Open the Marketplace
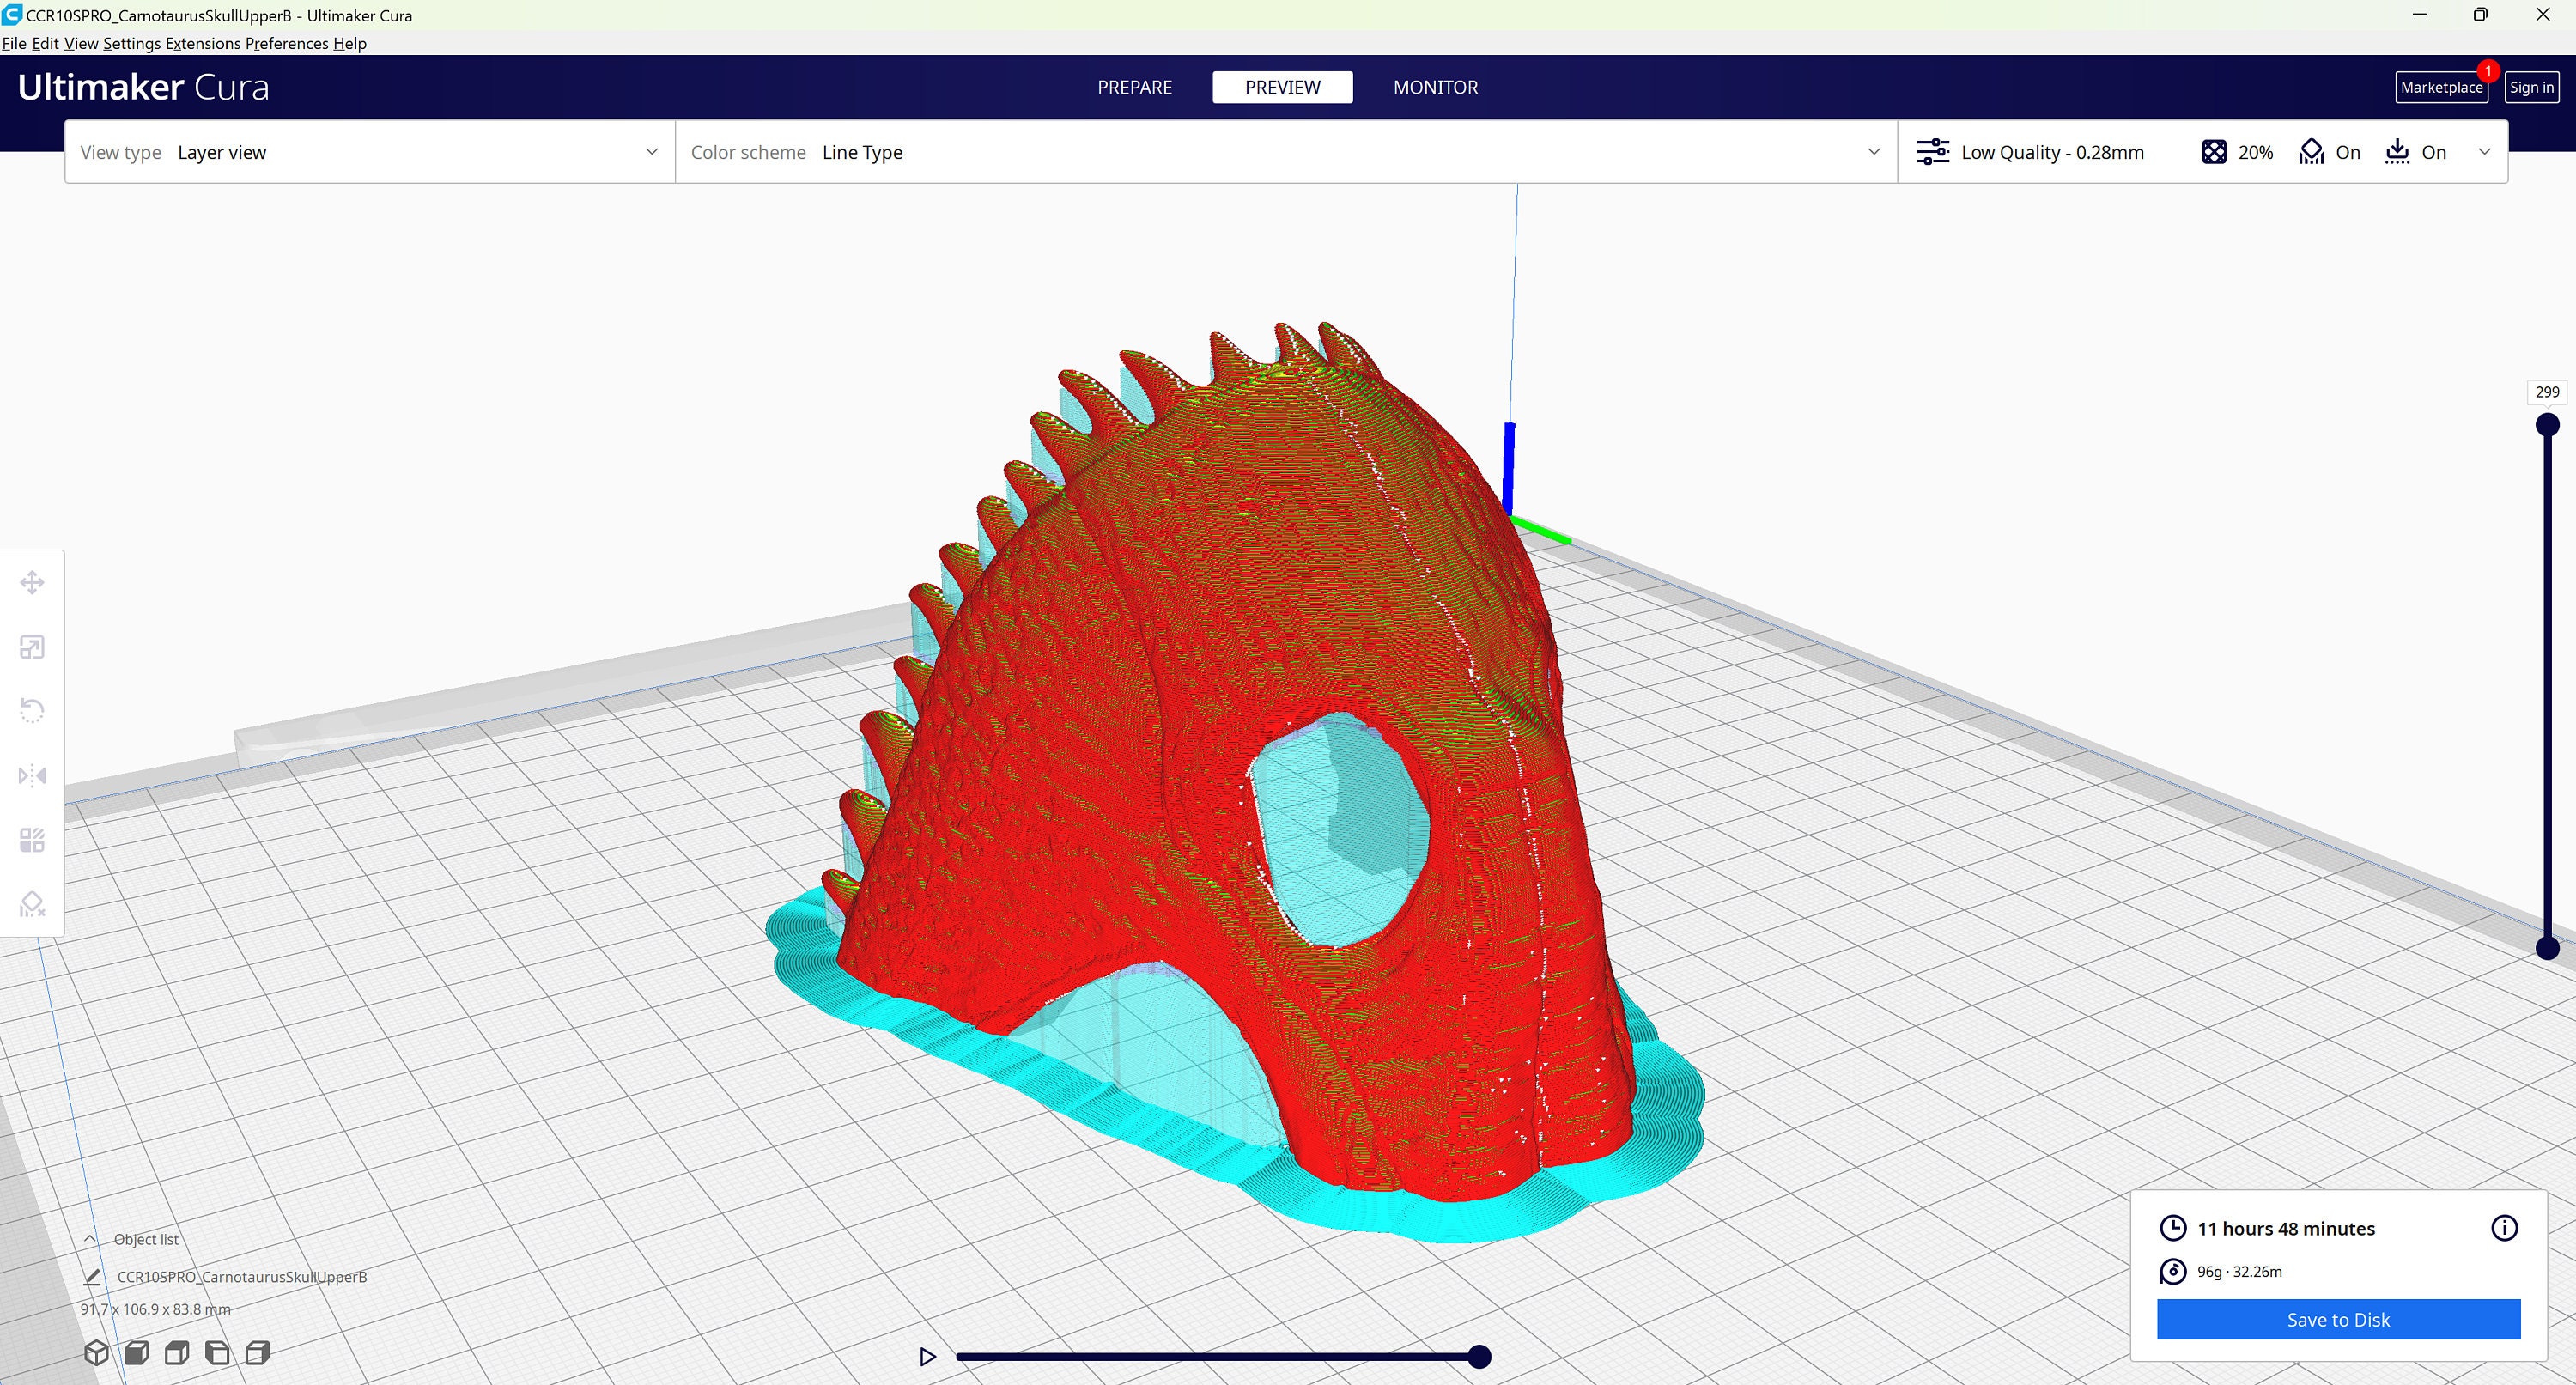Screen dimensions: 2576x1385 (x=2441, y=87)
